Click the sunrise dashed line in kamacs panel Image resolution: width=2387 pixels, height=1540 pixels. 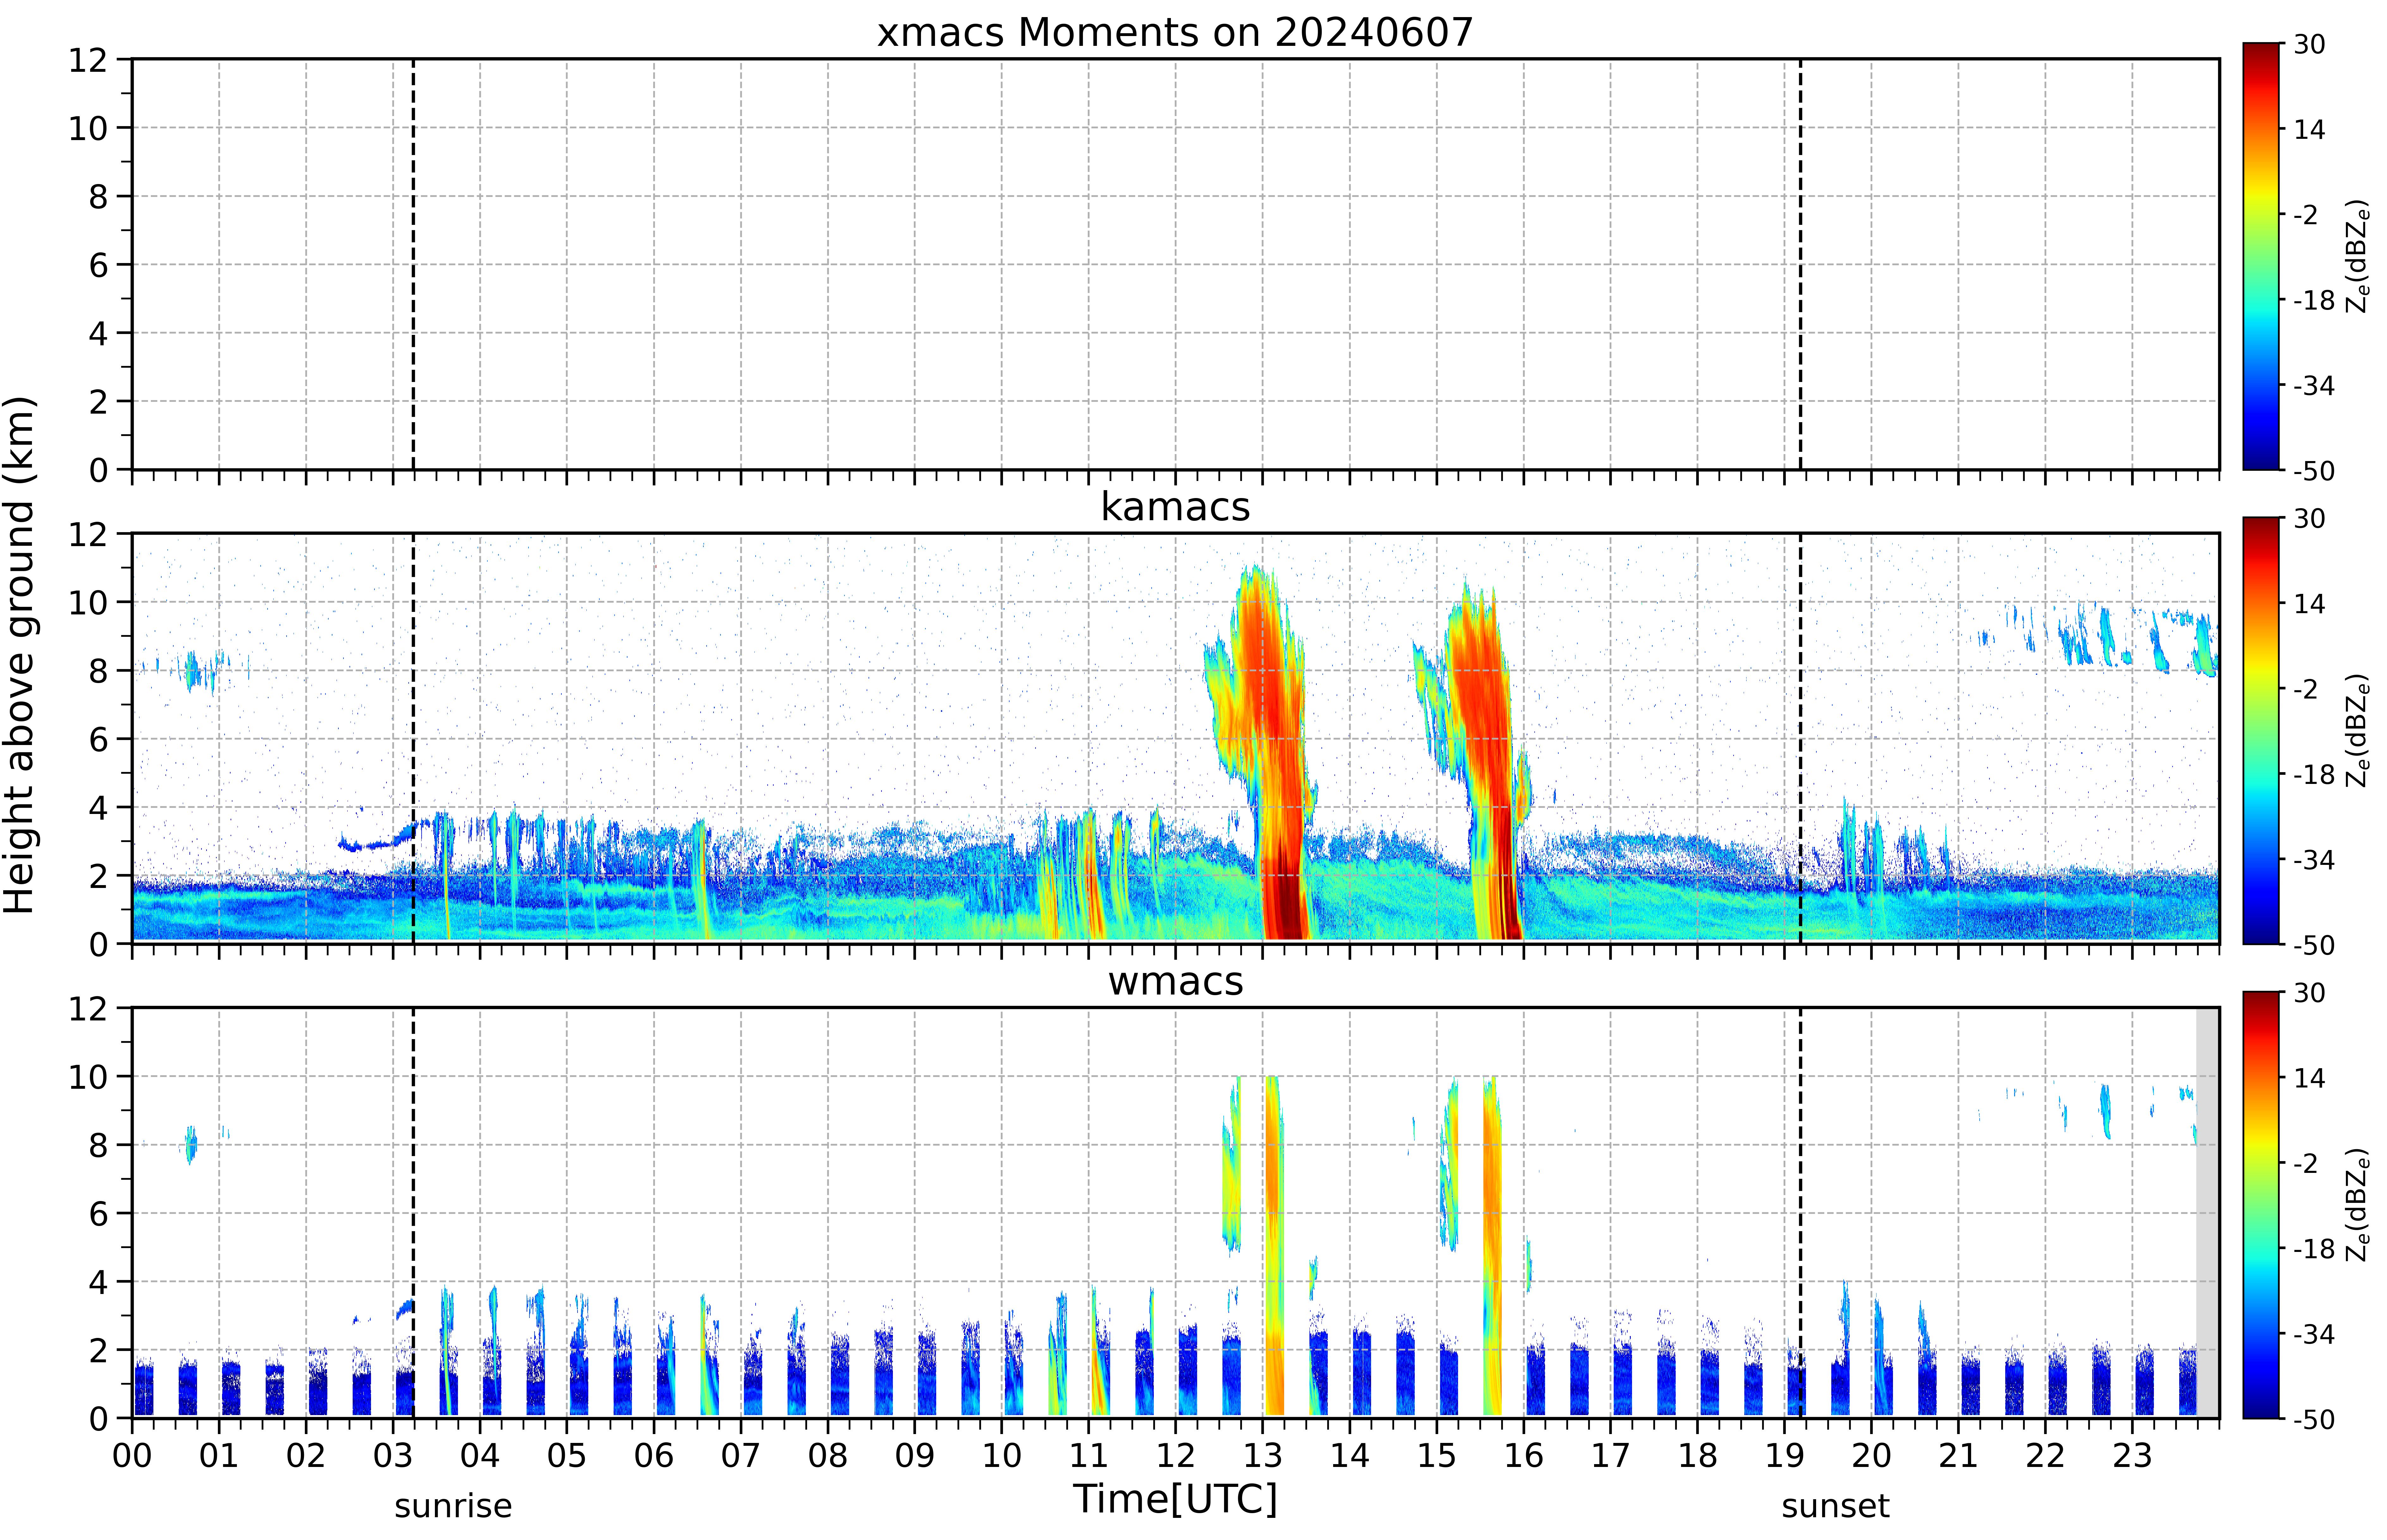[x=413, y=738]
